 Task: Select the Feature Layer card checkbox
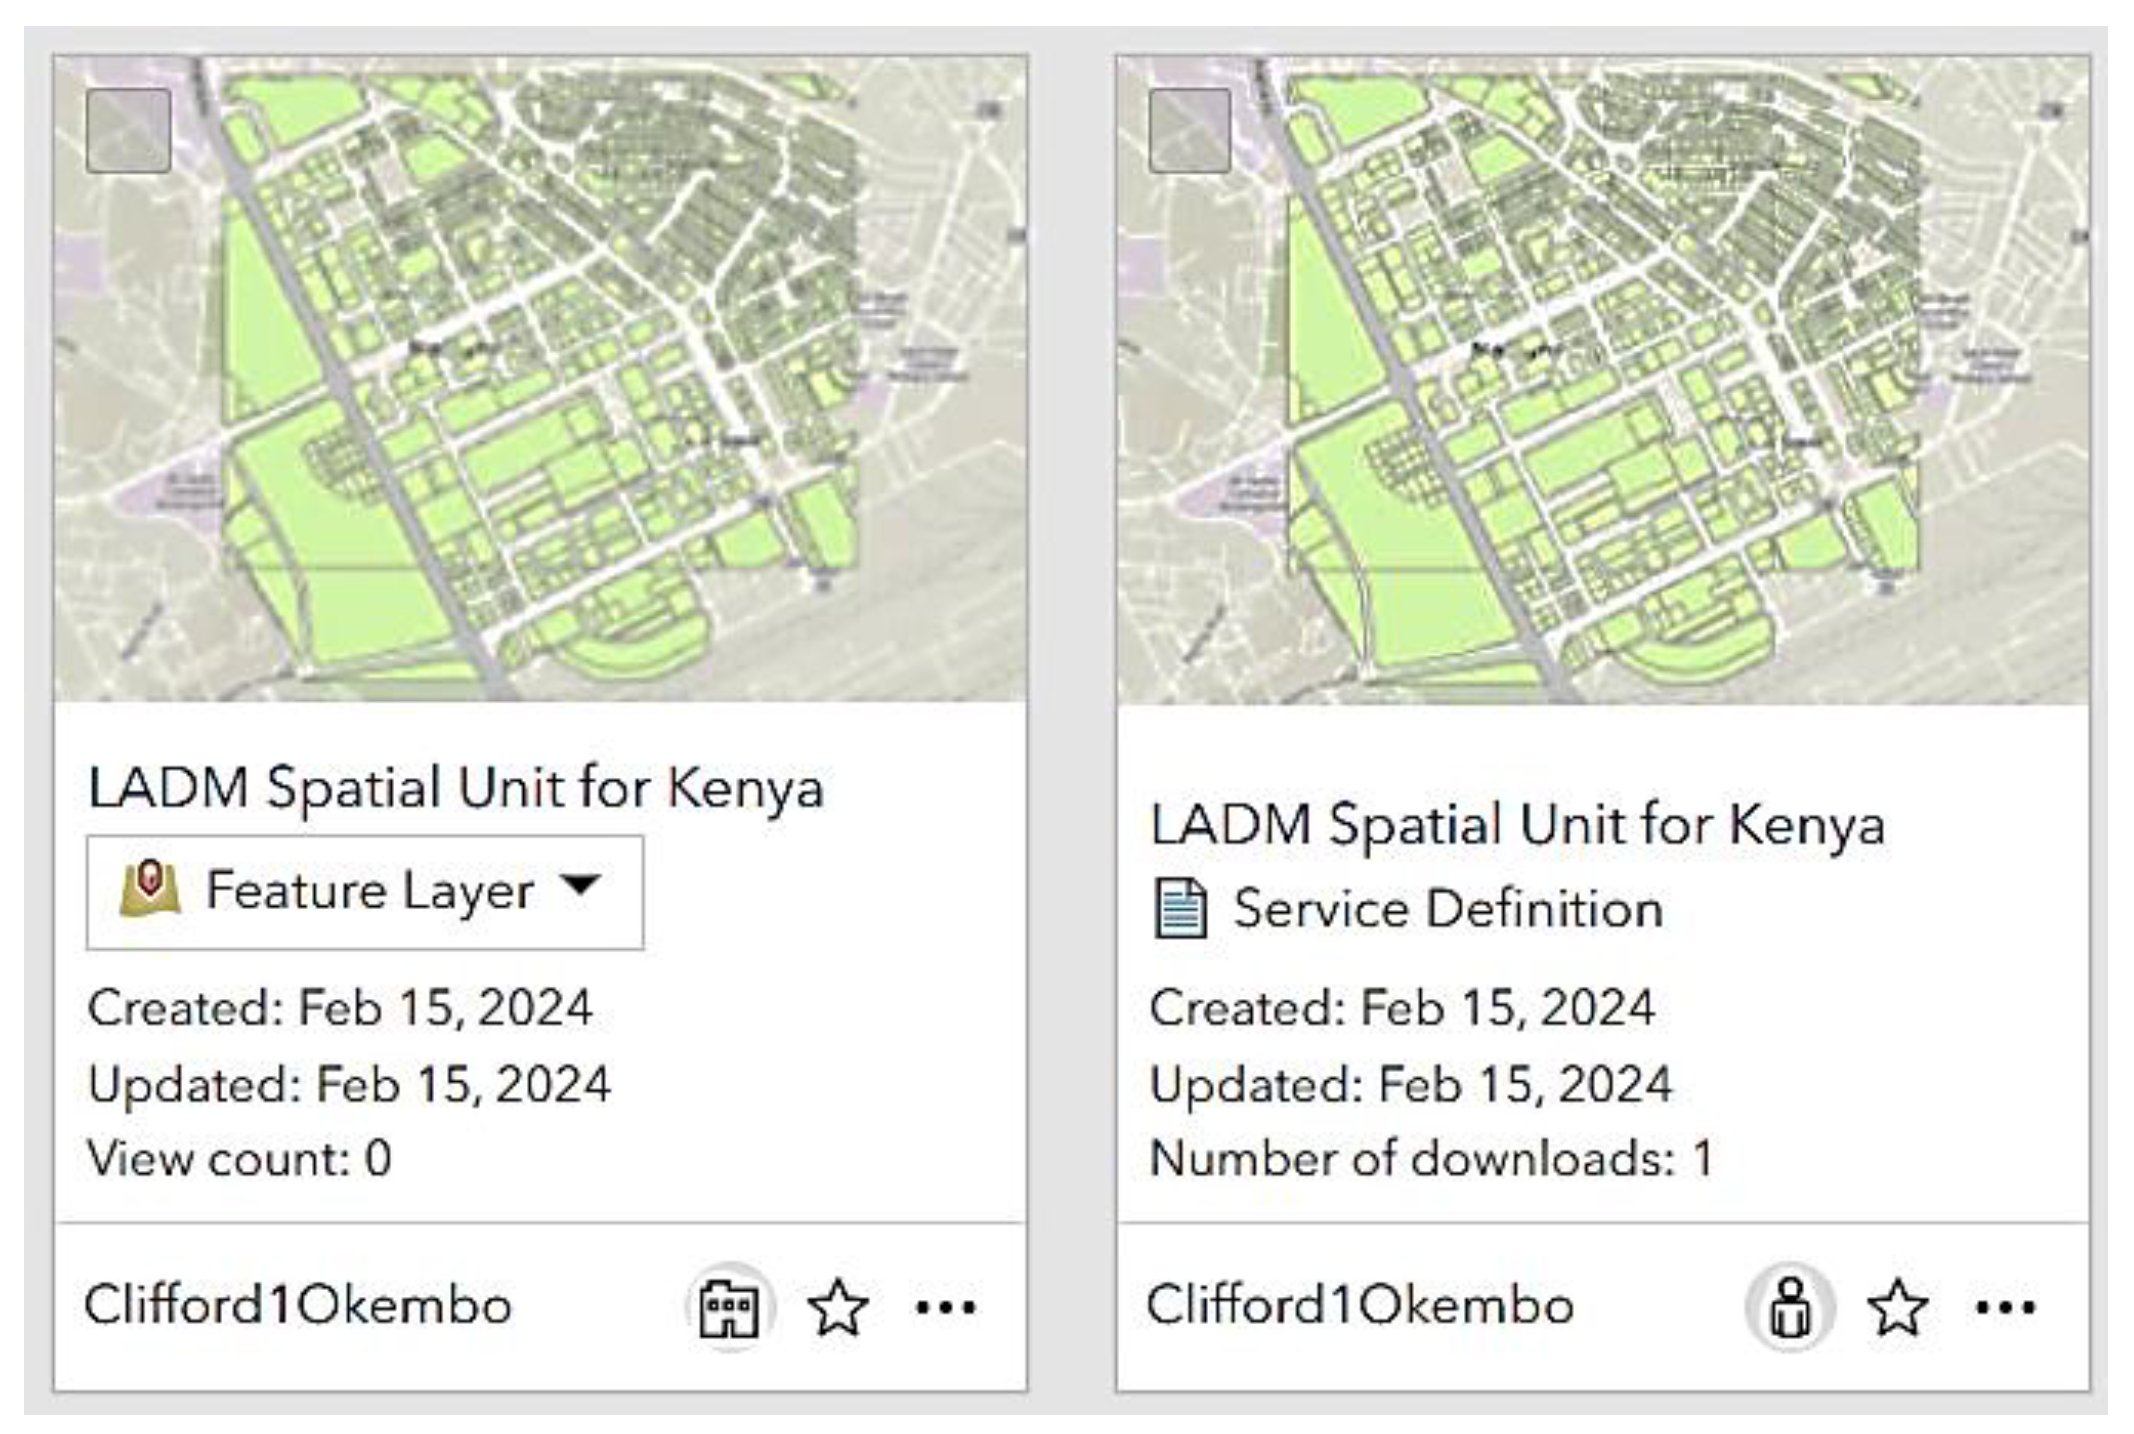click(128, 131)
